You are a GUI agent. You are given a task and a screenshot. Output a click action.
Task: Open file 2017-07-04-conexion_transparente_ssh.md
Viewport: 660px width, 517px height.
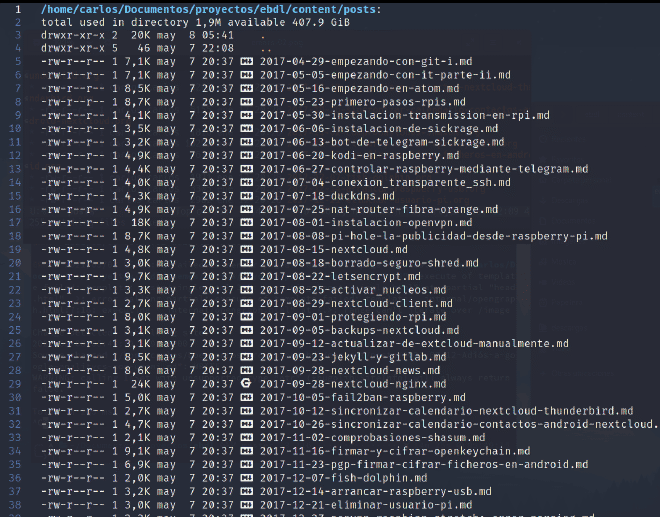pos(385,182)
